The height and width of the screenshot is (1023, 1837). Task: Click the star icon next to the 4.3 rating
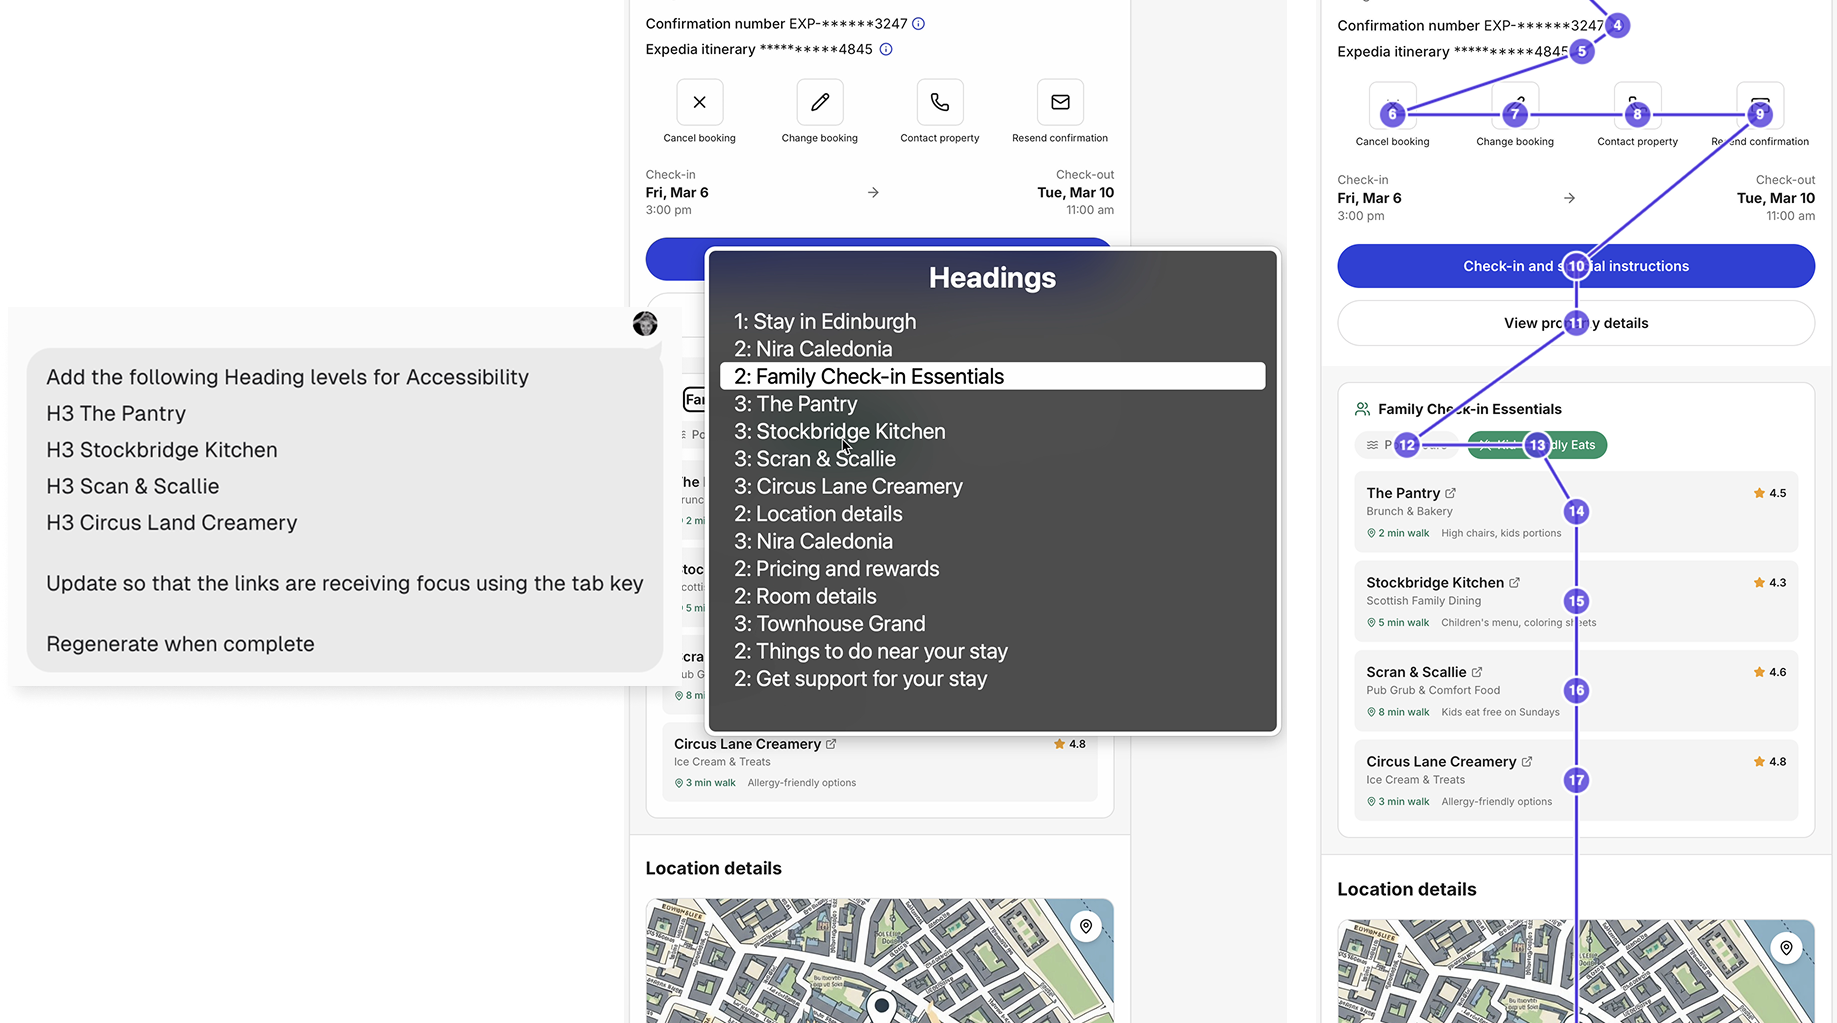click(1759, 582)
